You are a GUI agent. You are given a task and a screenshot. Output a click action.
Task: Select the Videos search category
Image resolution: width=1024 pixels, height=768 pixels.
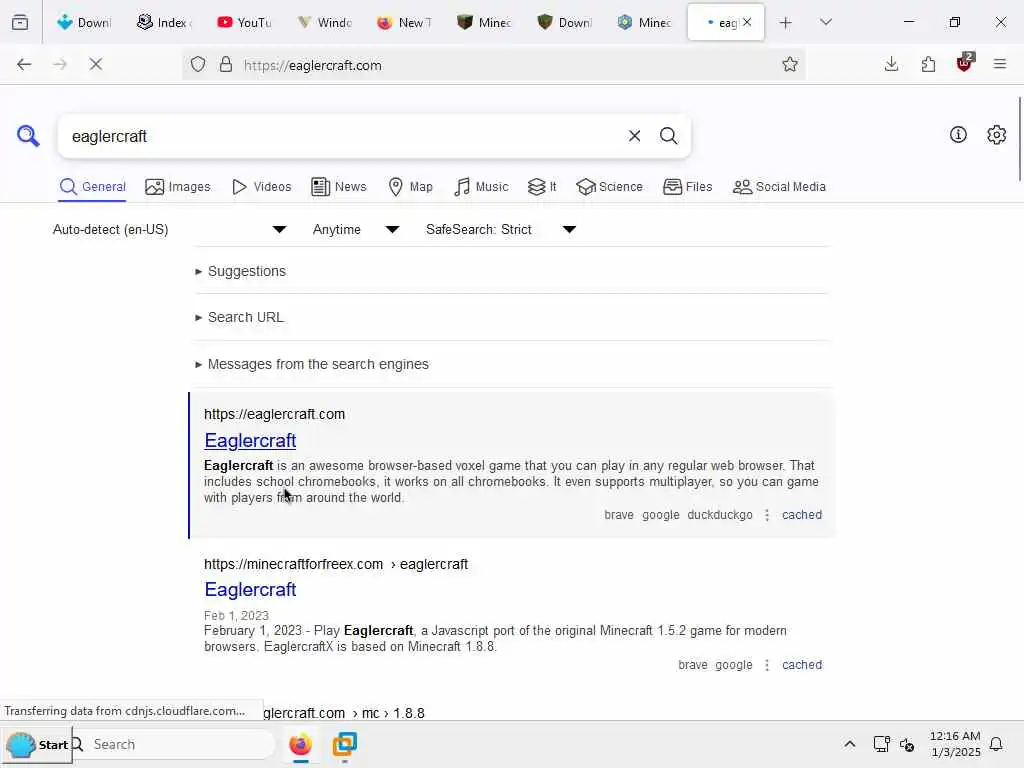point(262,187)
